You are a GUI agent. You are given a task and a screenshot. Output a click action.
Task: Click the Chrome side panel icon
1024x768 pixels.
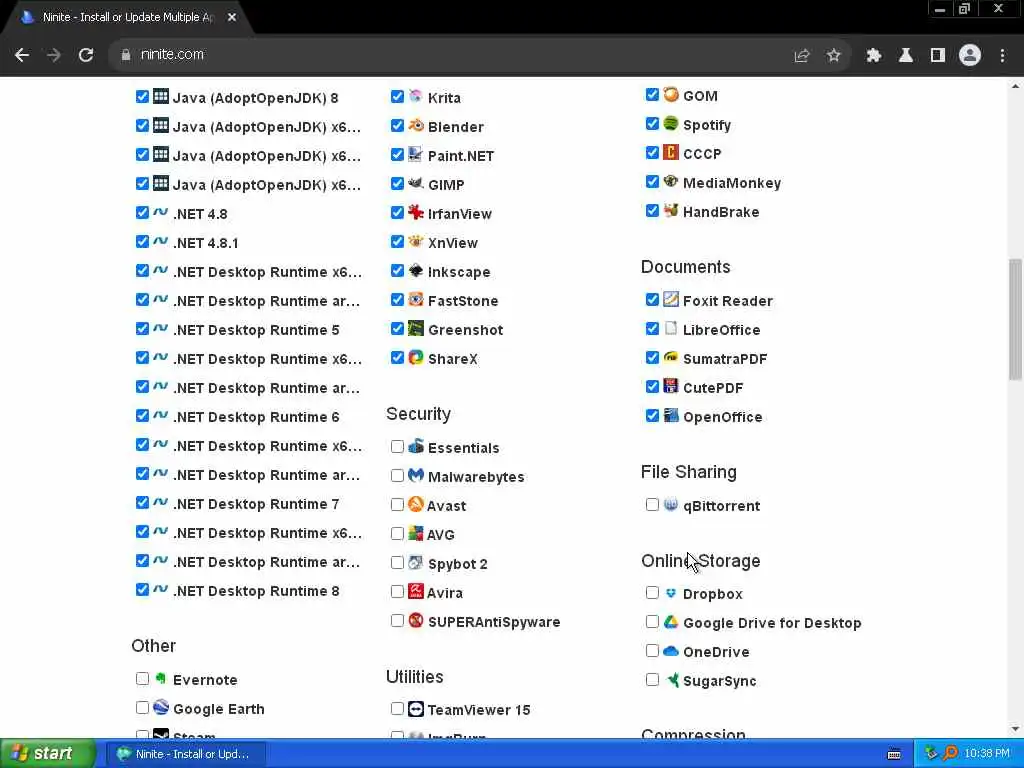(938, 55)
